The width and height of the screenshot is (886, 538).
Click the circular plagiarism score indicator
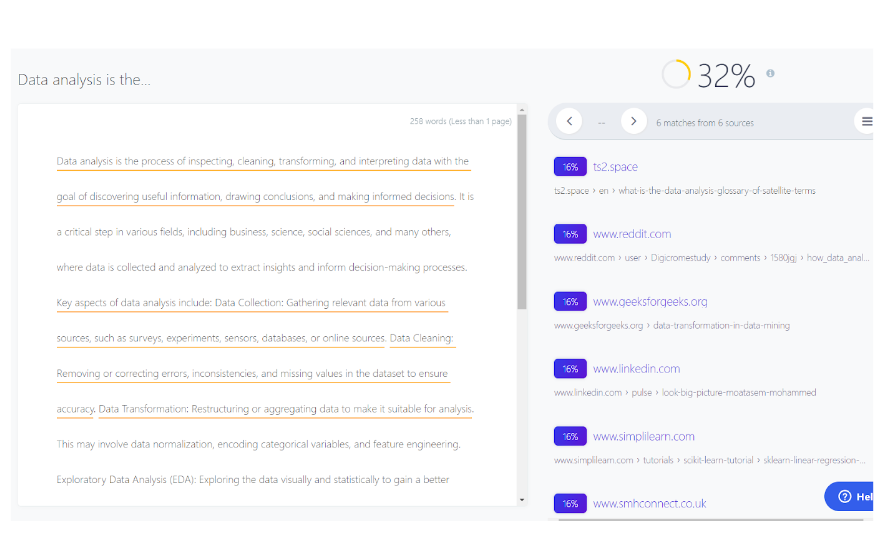[676, 74]
